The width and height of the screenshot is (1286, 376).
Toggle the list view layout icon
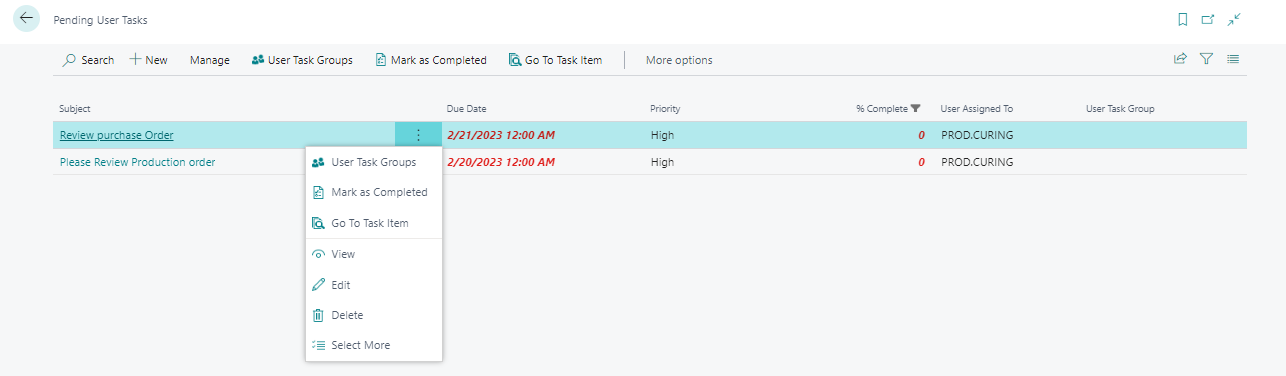click(x=1233, y=59)
